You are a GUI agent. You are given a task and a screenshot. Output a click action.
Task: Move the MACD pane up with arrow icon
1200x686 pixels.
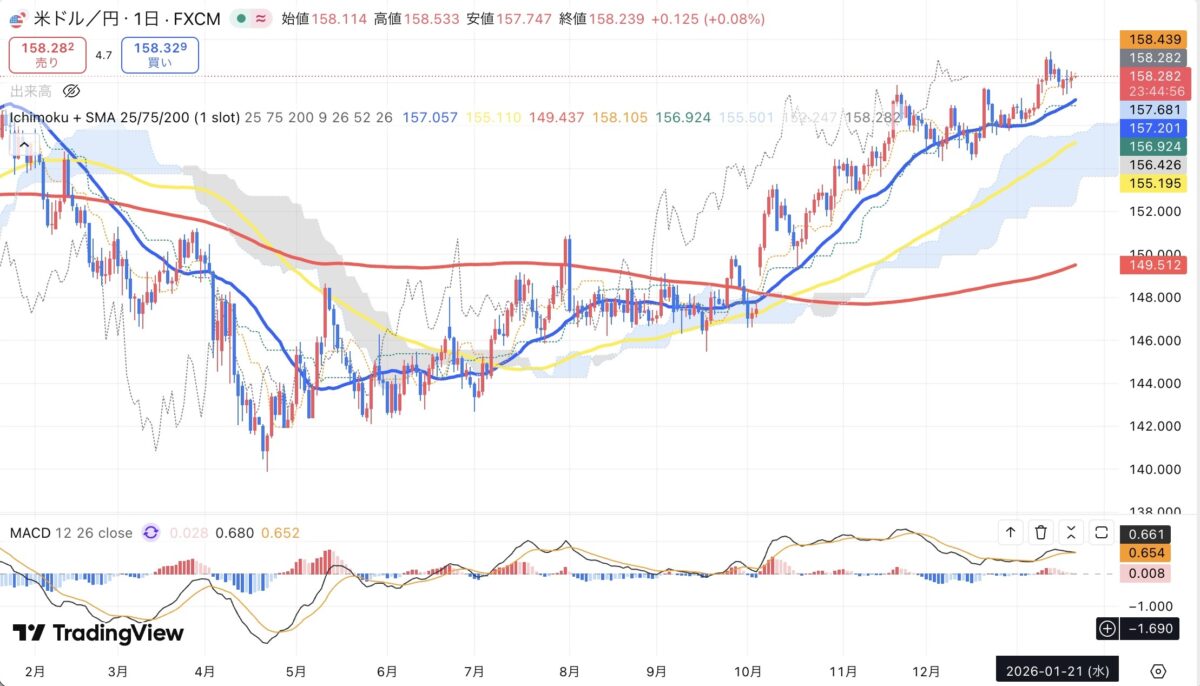(x=1011, y=533)
